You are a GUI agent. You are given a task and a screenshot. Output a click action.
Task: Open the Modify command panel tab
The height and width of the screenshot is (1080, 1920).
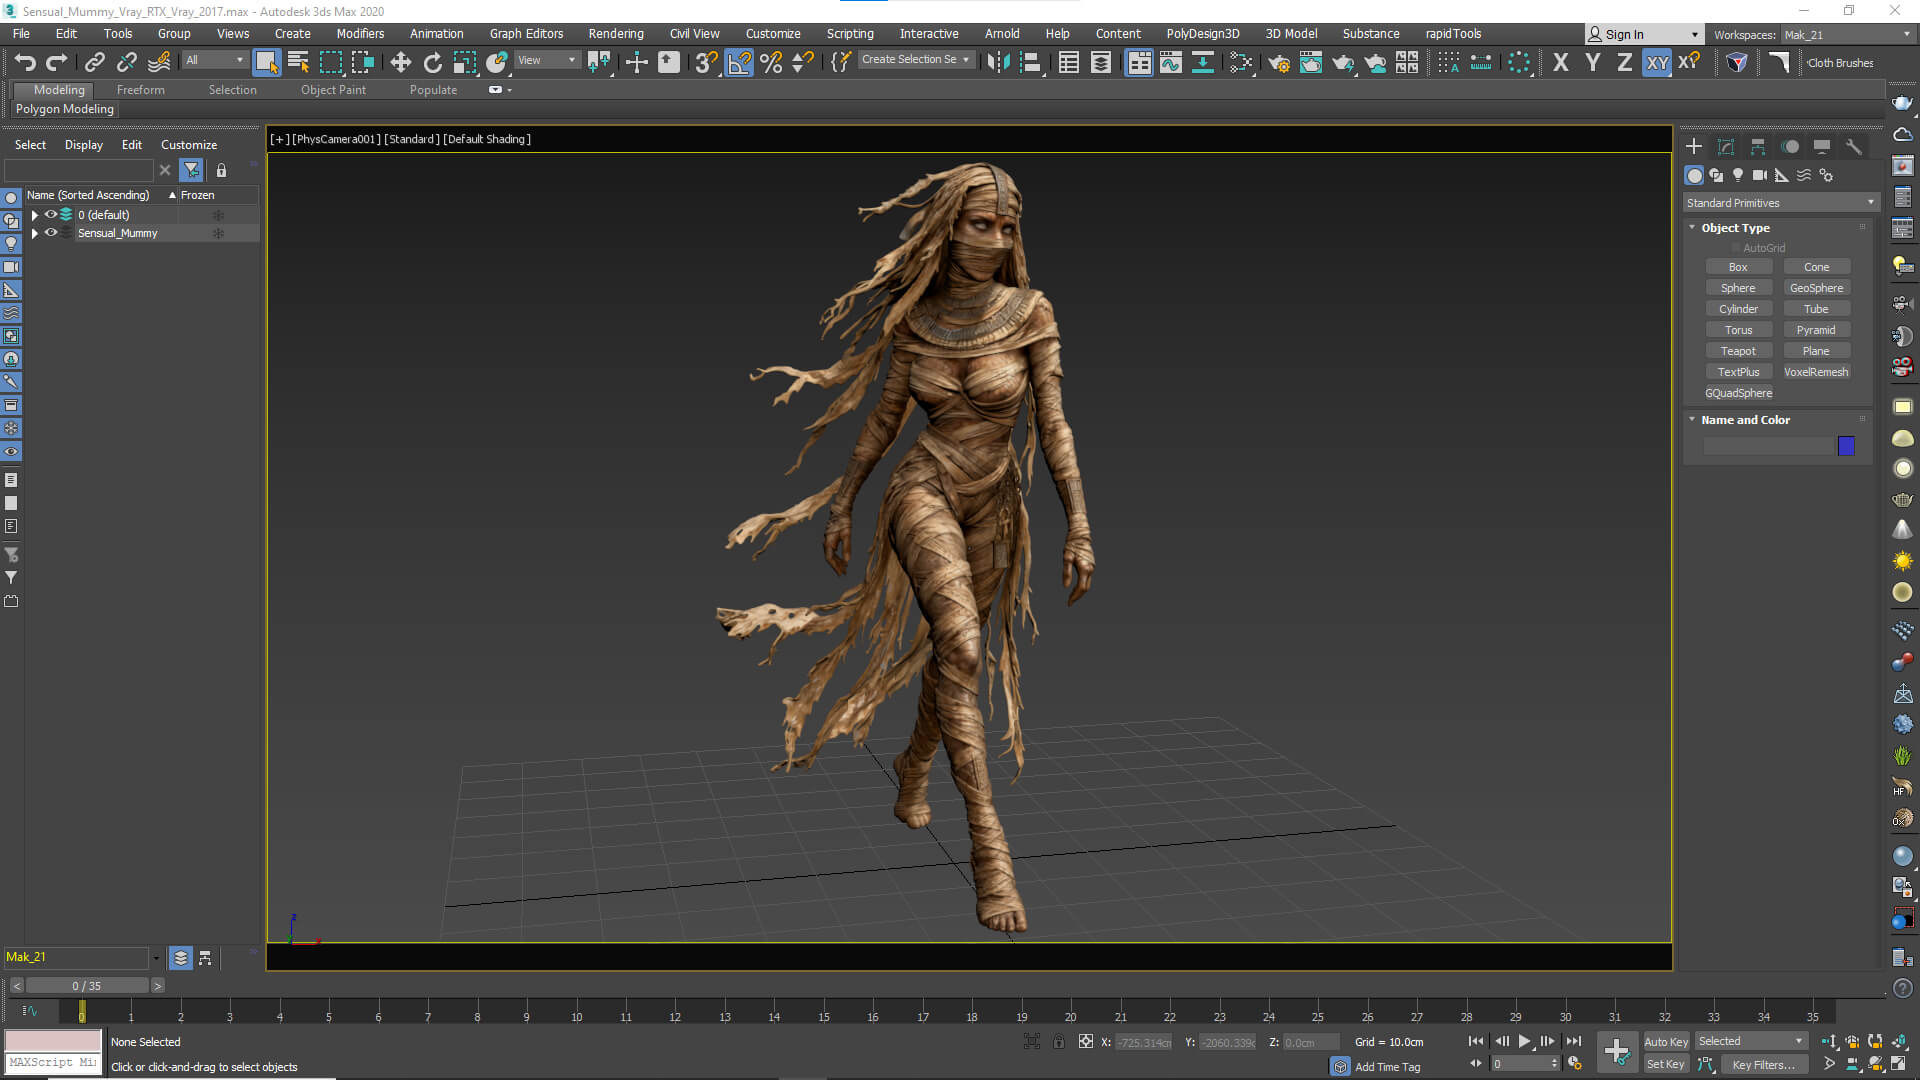pyautogui.click(x=1726, y=146)
